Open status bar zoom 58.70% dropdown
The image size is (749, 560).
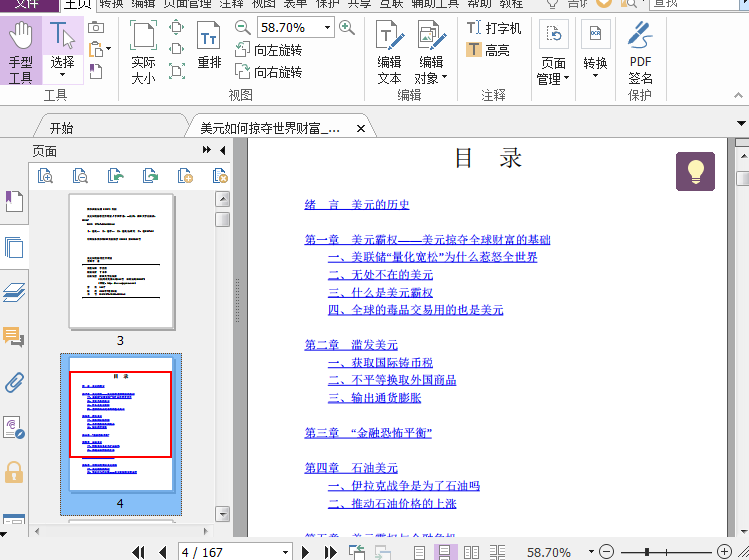click(x=591, y=552)
